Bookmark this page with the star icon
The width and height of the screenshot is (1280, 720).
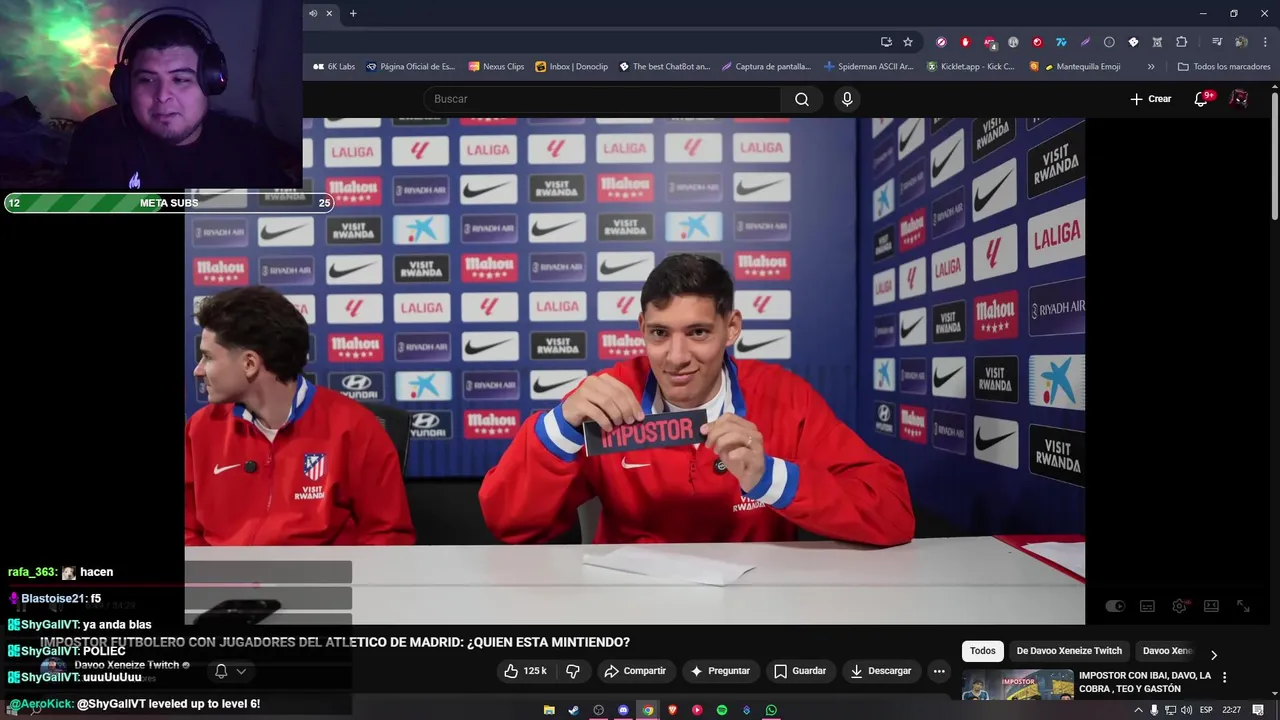pyautogui.click(x=908, y=42)
